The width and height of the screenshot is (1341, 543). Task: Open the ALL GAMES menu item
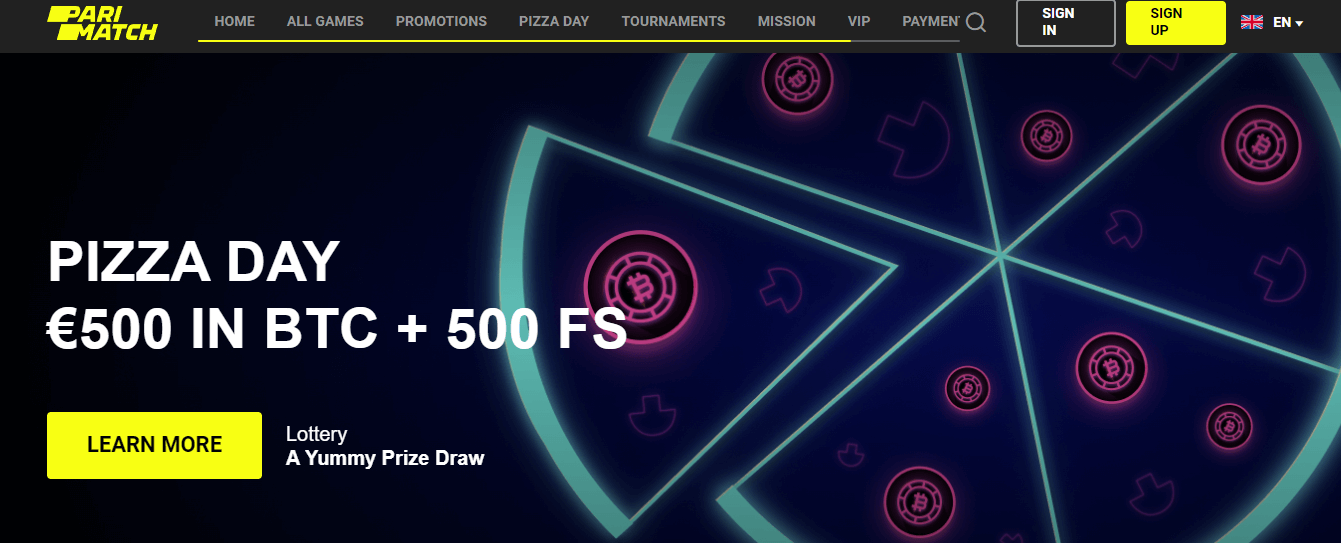tap(325, 21)
